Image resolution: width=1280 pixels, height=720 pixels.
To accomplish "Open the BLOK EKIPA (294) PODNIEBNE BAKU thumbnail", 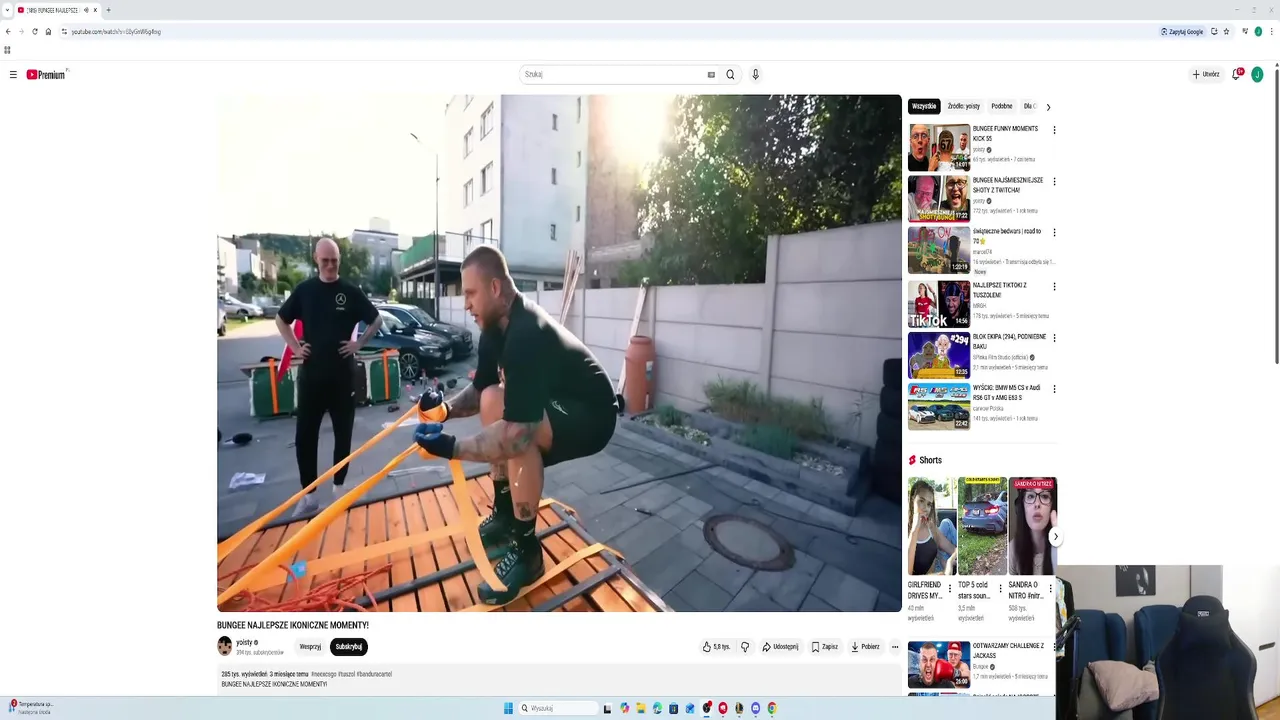I will click(x=938, y=355).
